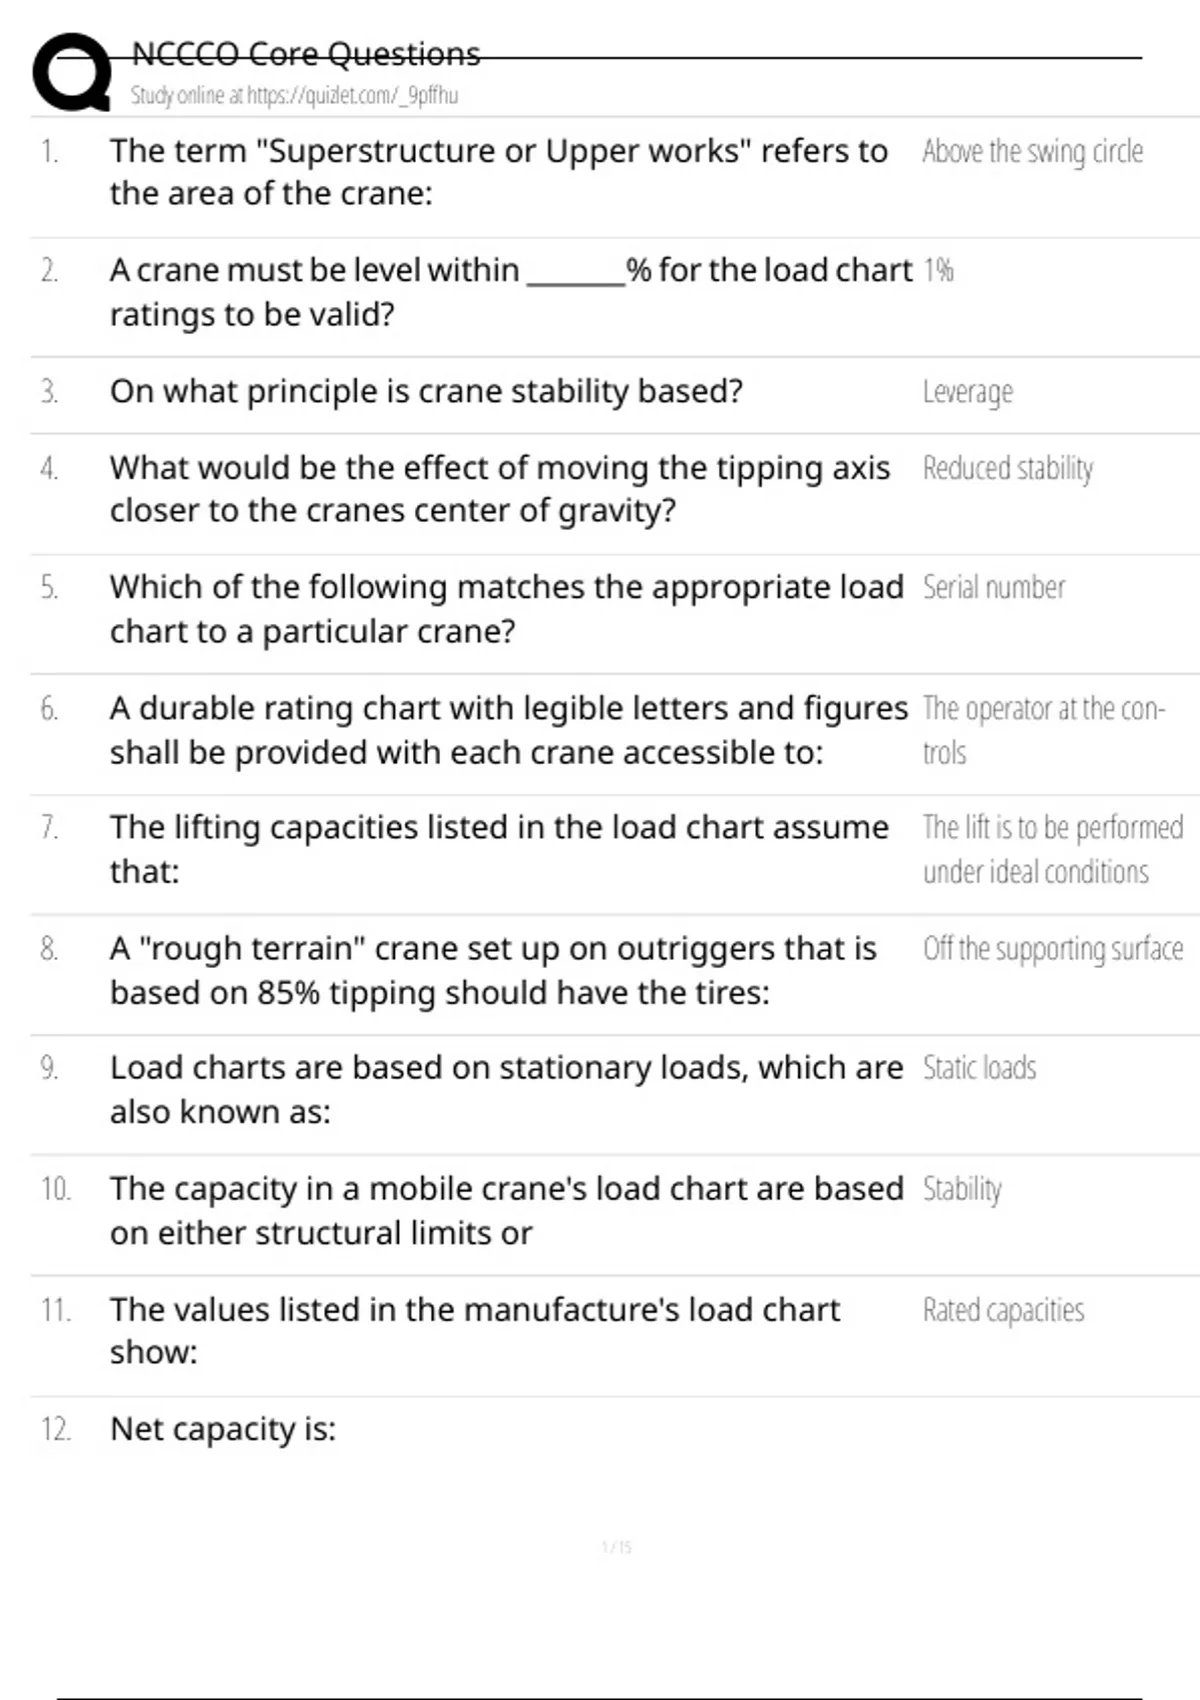Click the "Rated capacities" answer
Image resolution: width=1200 pixels, height=1700 pixels.
click(1003, 1310)
